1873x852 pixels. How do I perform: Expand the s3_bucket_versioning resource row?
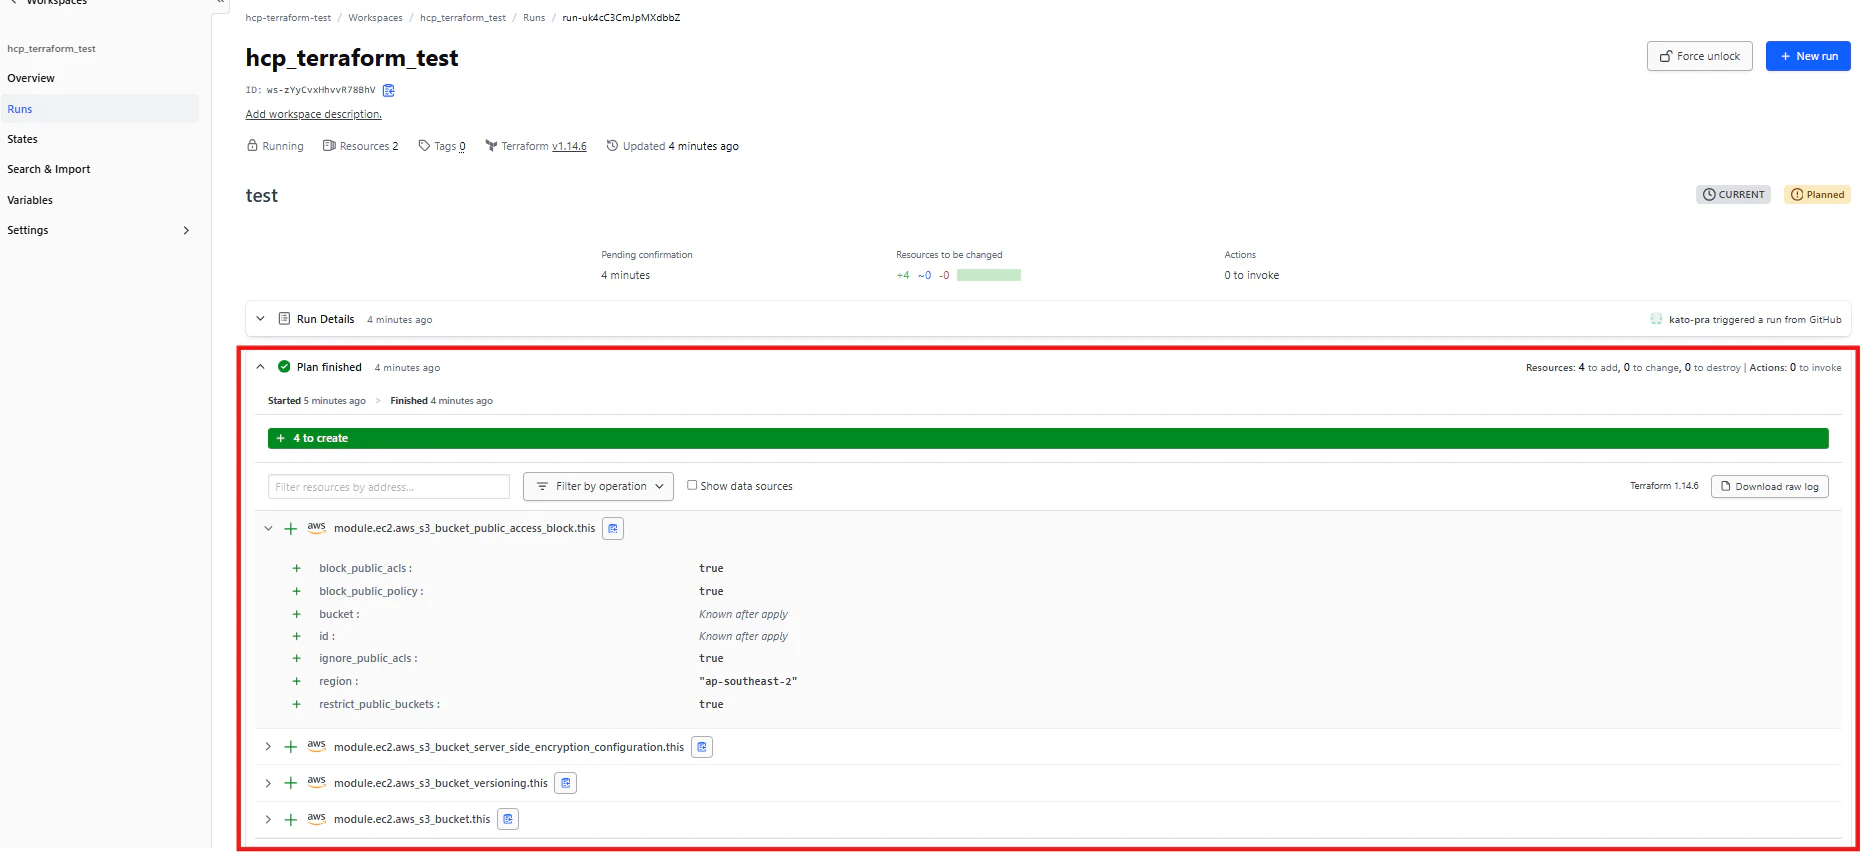[x=268, y=783]
